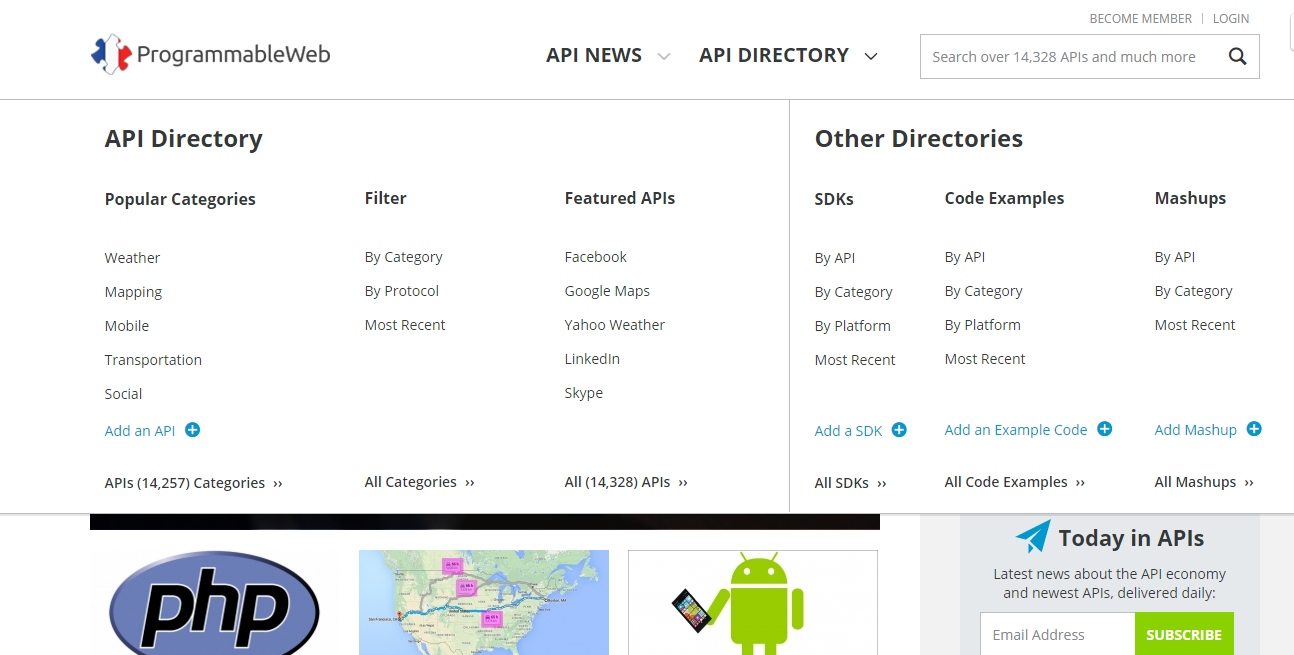The image size is (1294, 655).
Task: Open the Android robot article image
Action: 752,603
